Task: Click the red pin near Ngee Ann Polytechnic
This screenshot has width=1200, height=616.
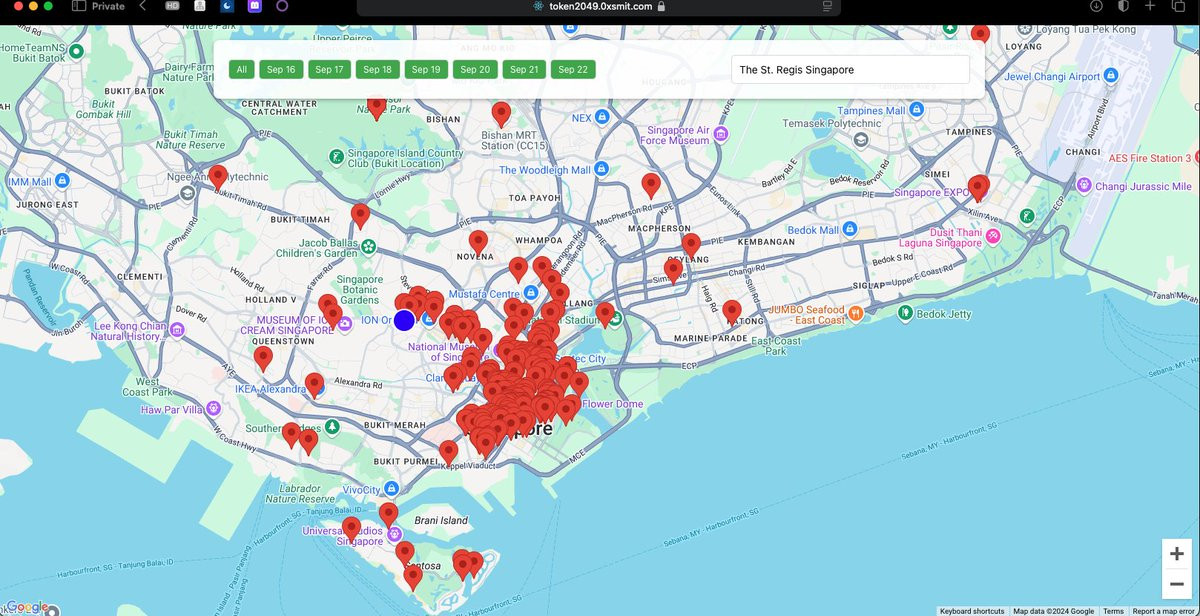Action: tap(218, 176)
